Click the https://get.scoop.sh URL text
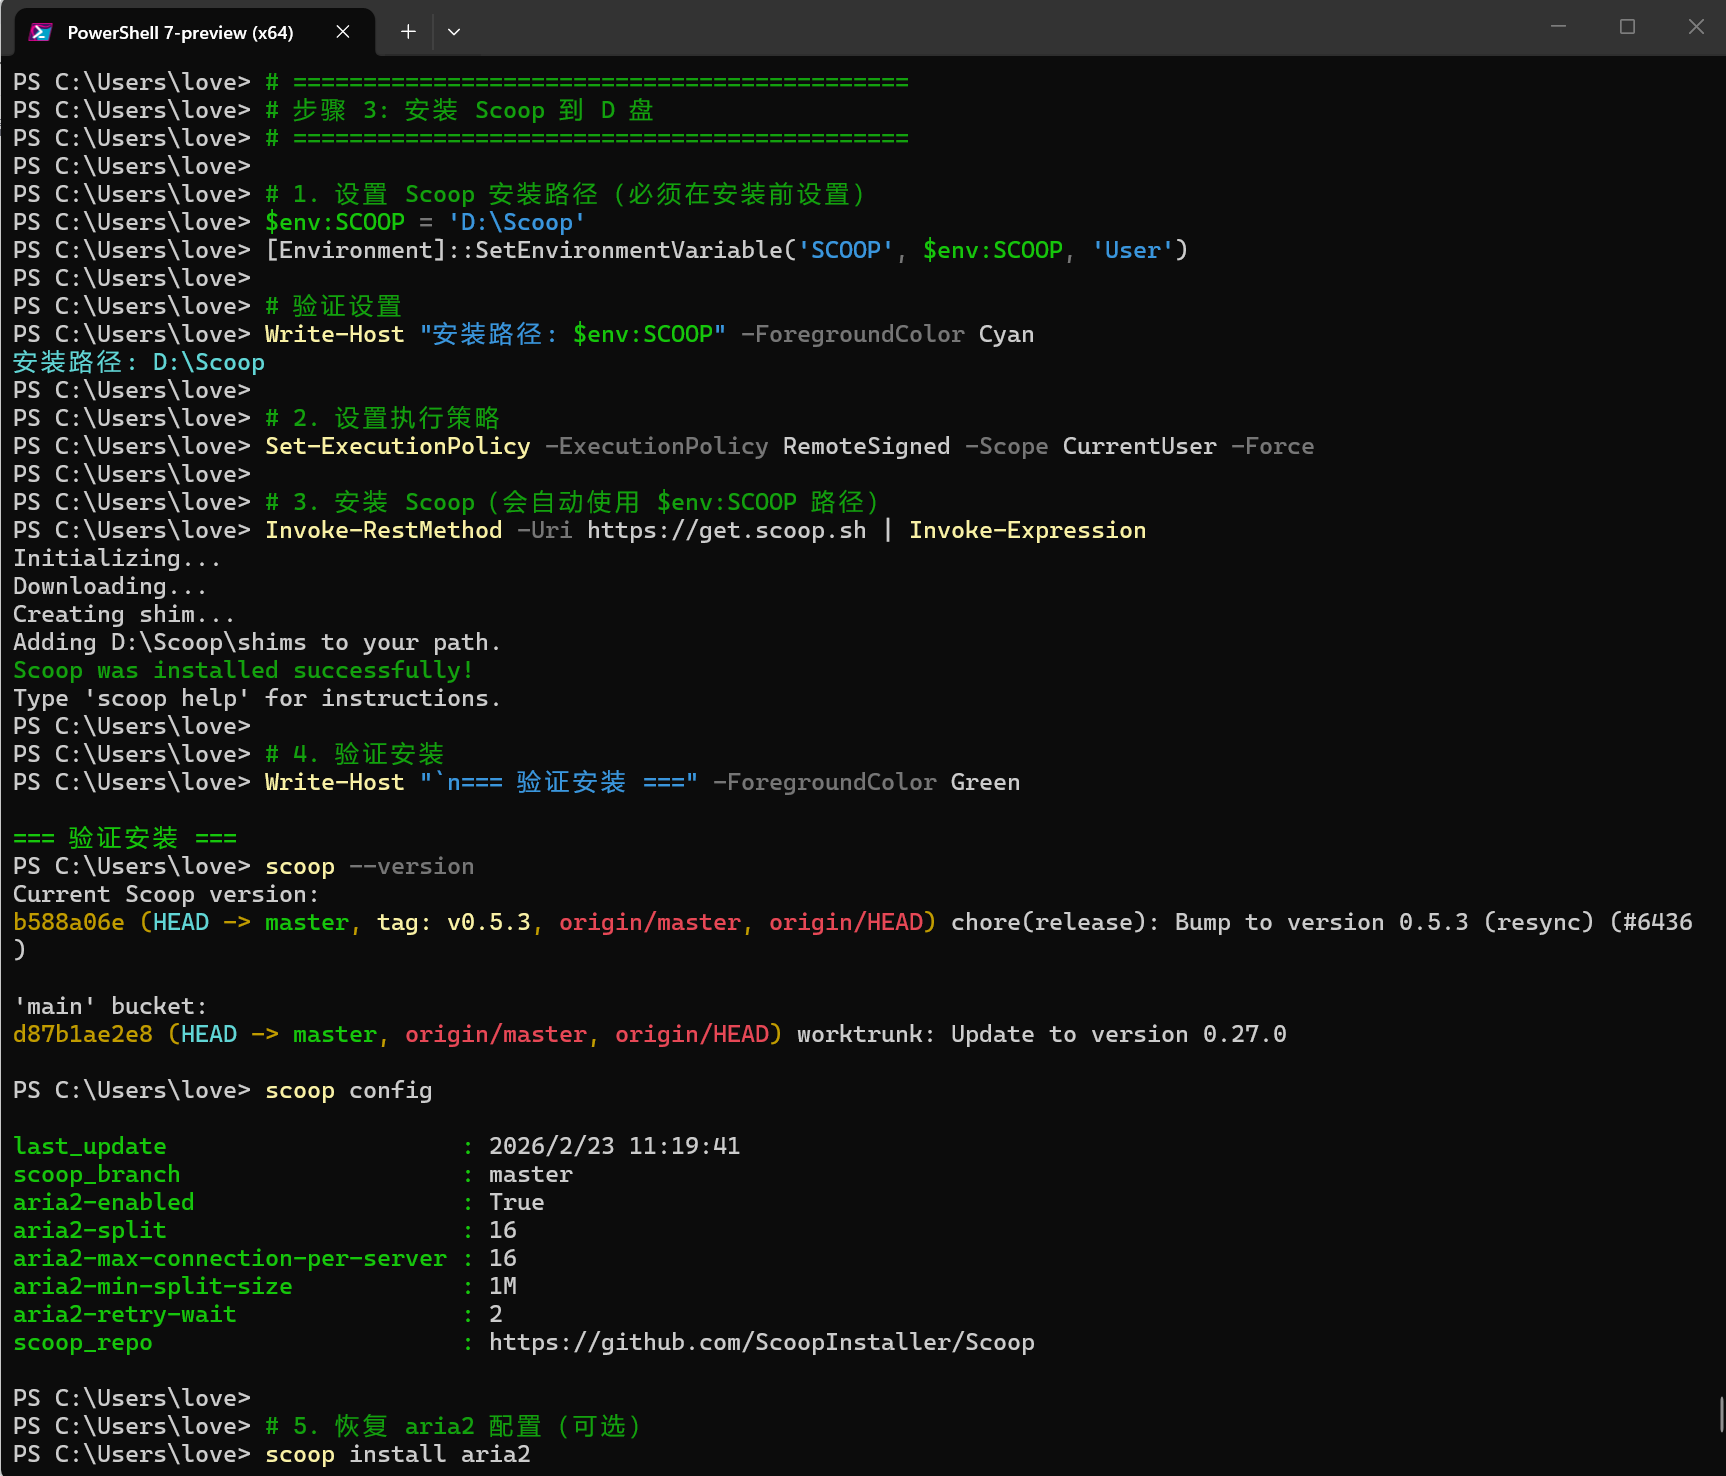 point(727,530)
